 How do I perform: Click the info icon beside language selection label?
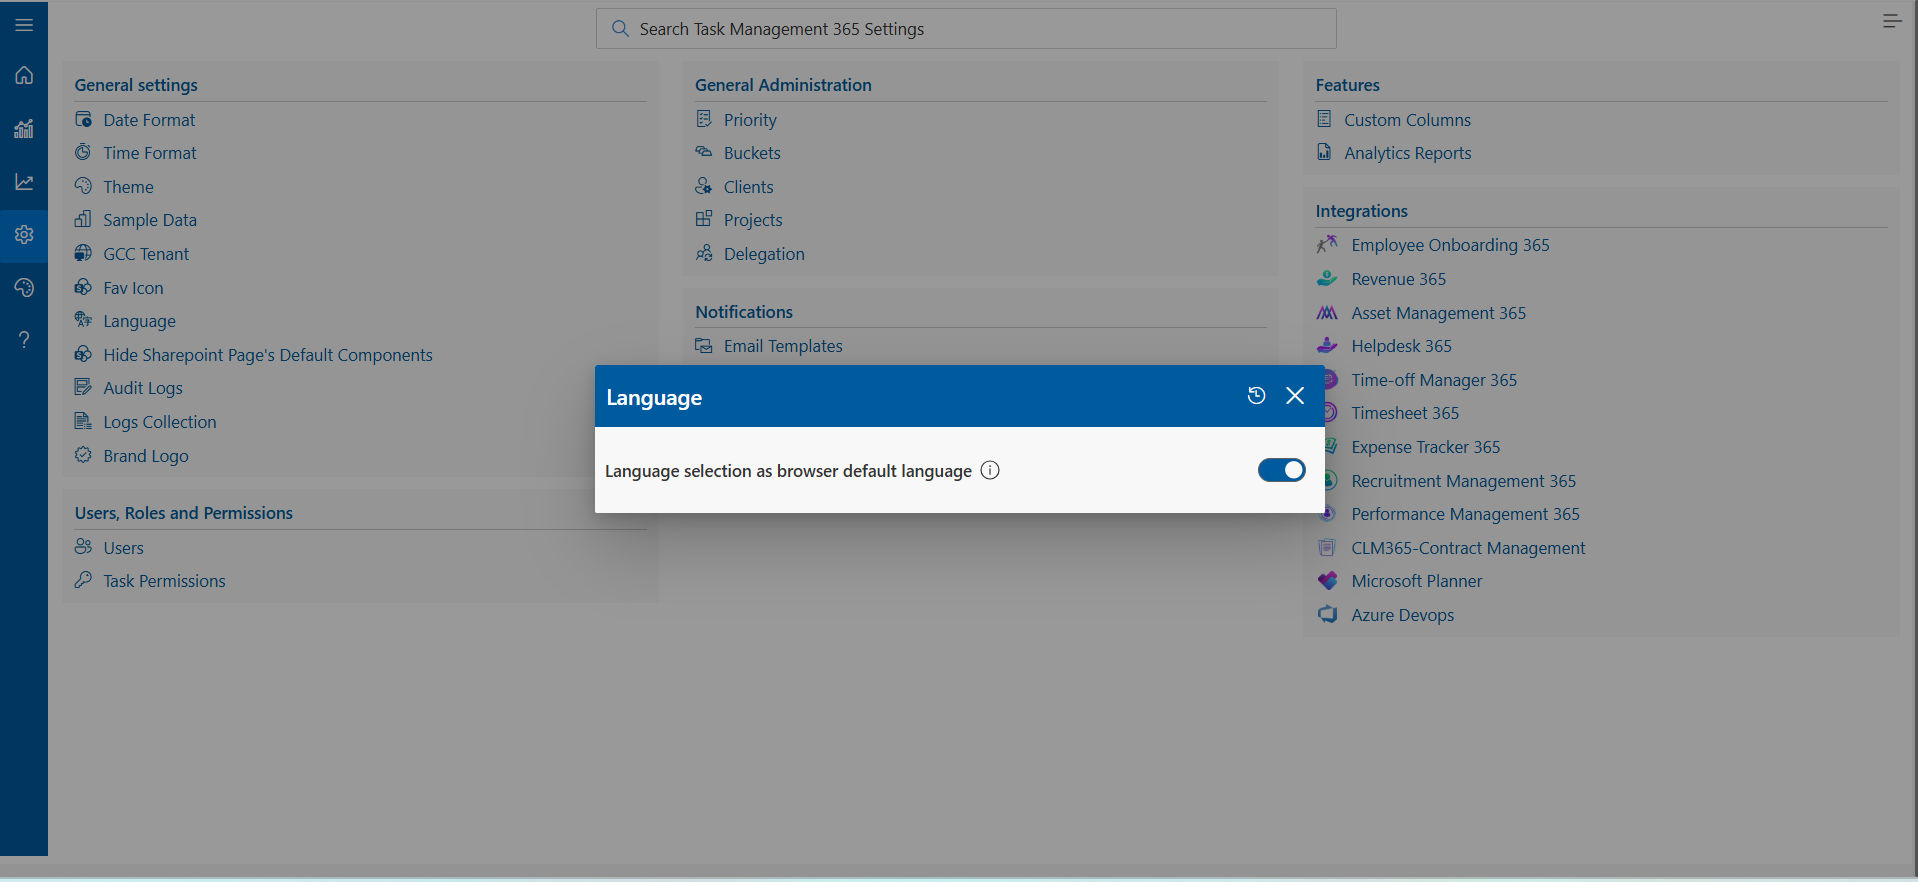990,470
